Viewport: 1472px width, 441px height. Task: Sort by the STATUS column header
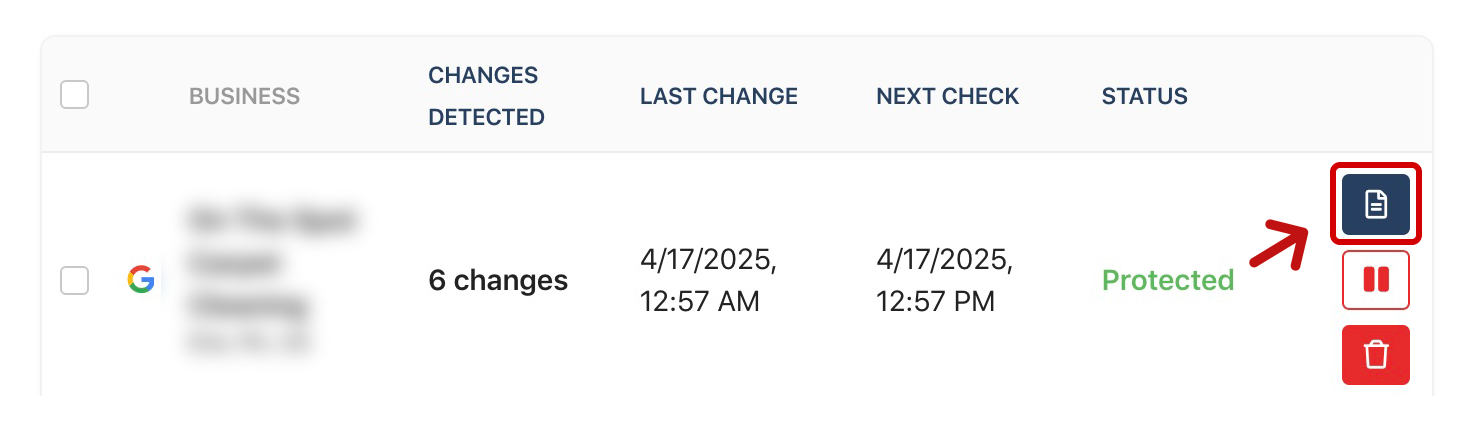1145,97
